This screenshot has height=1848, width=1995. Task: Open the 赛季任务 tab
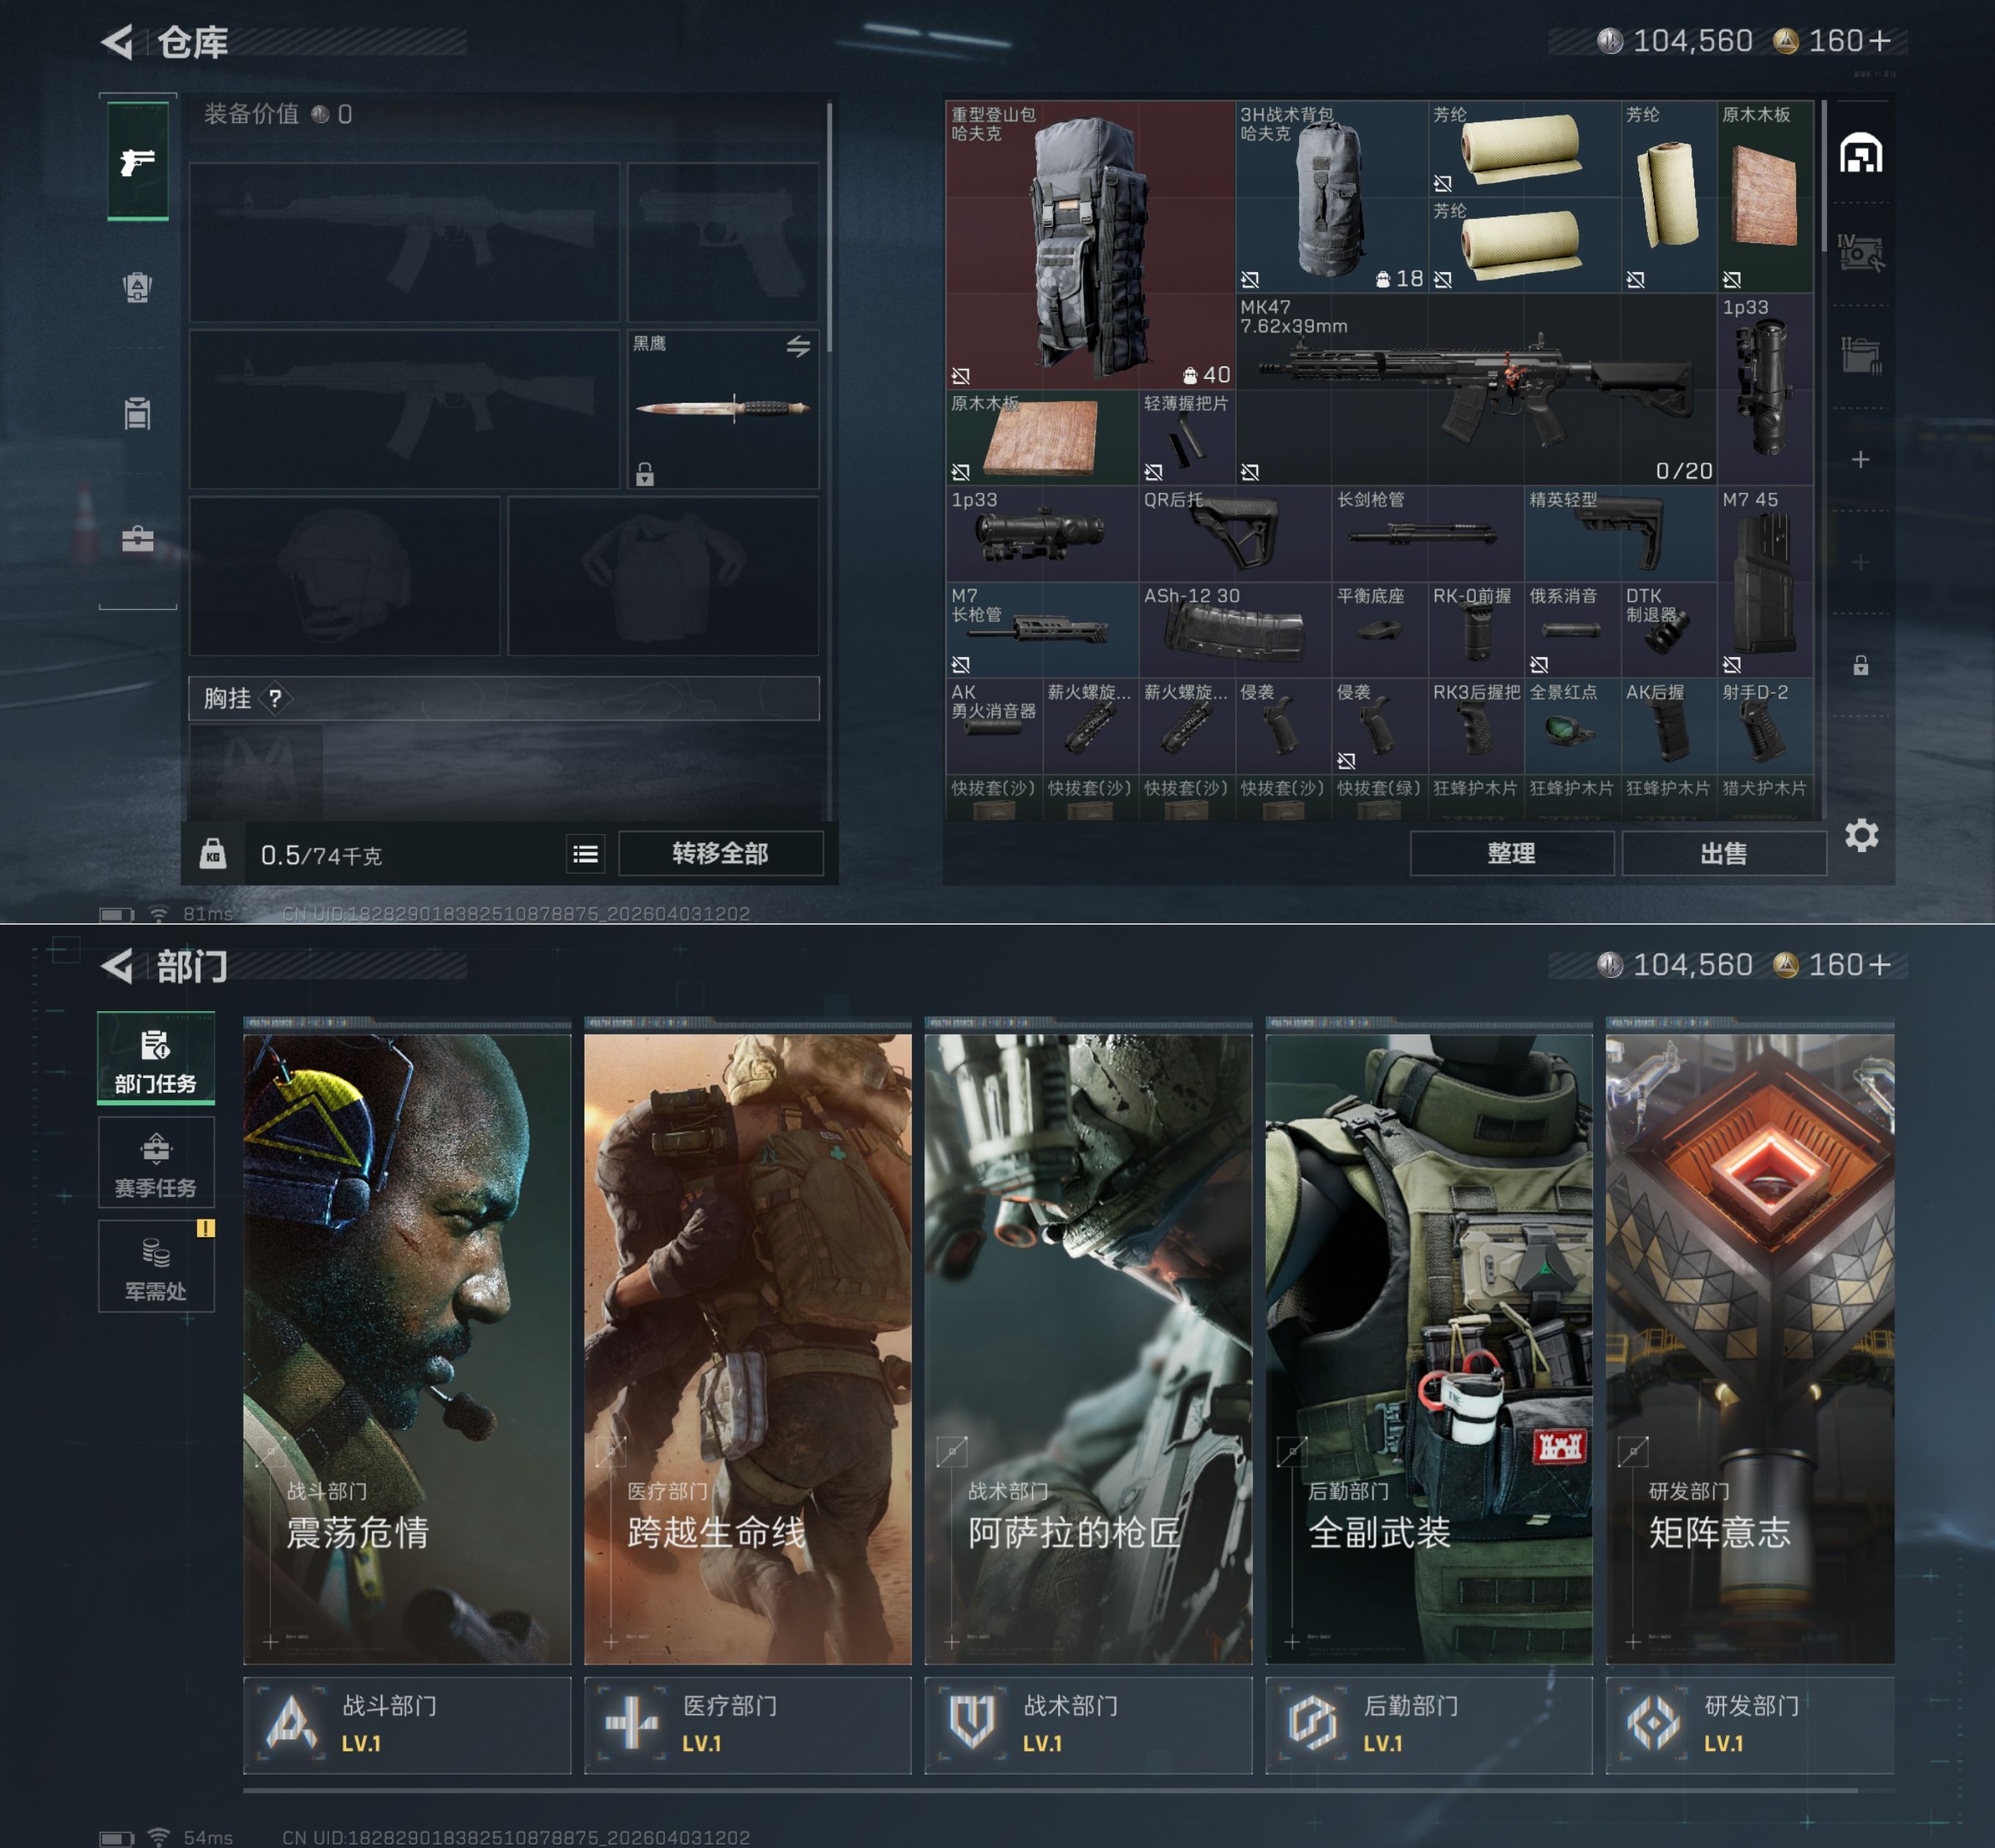click(x=156, y=1164)
